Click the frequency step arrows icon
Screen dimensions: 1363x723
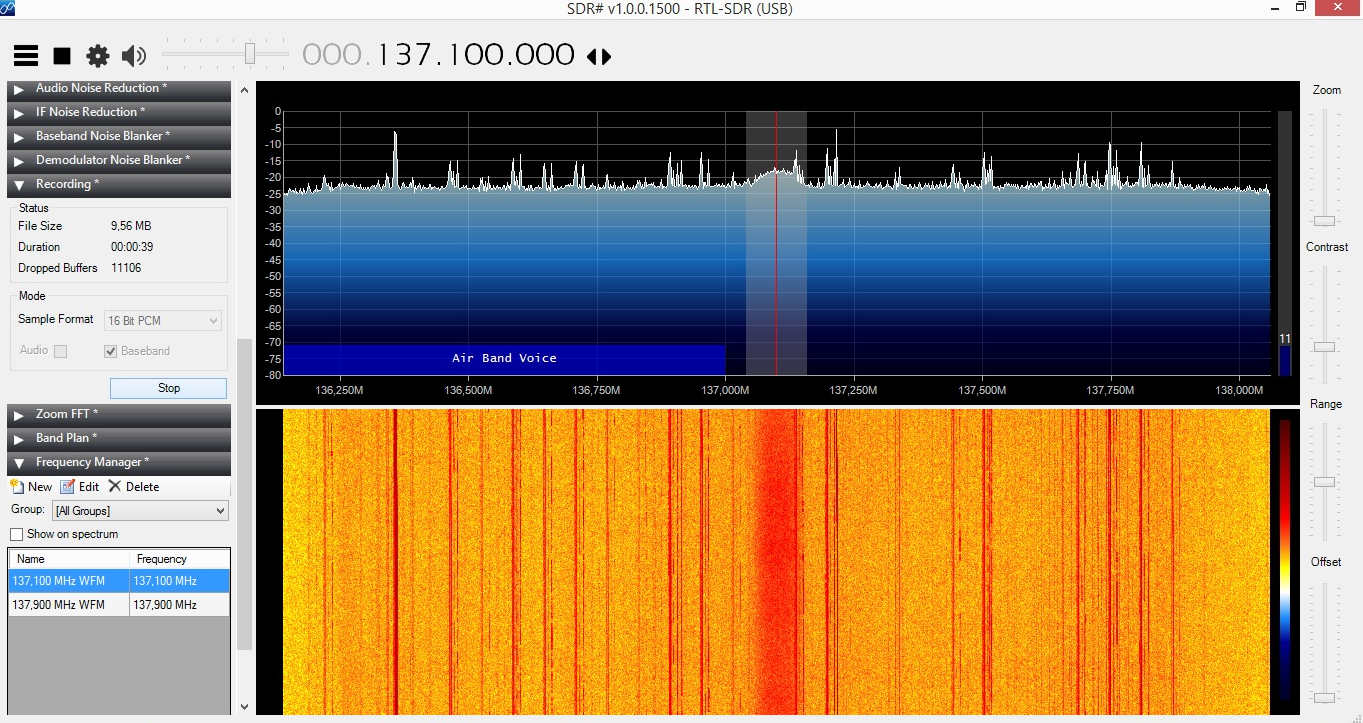coord(598,56)
